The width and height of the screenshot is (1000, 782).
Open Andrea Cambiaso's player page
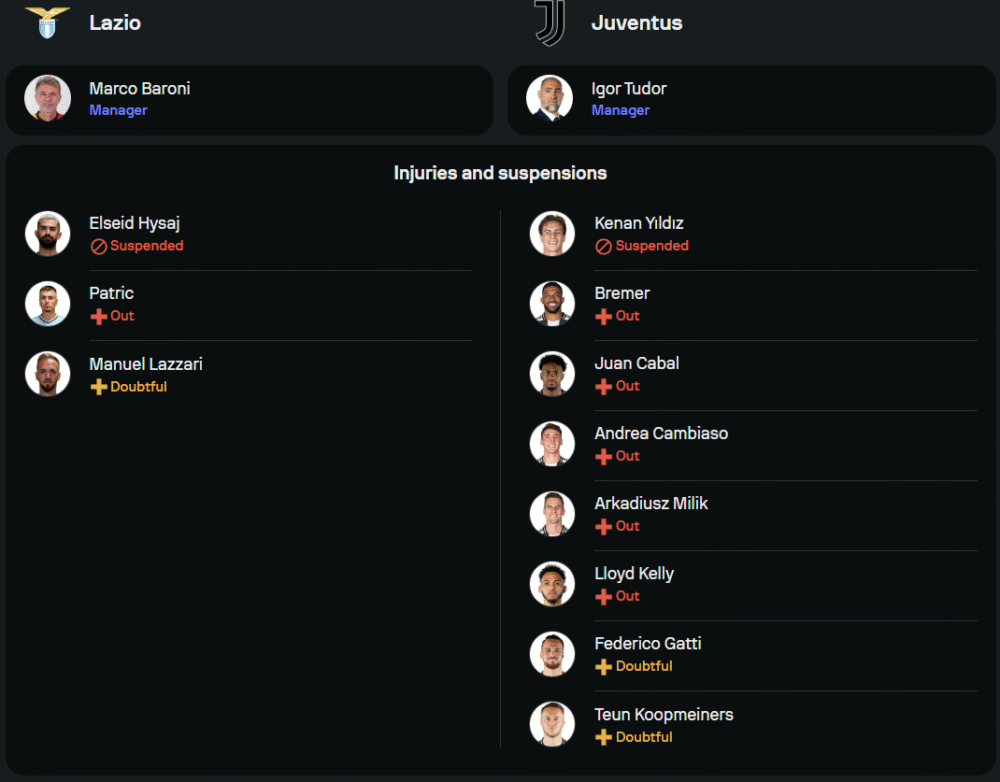[x=661, y=434]
